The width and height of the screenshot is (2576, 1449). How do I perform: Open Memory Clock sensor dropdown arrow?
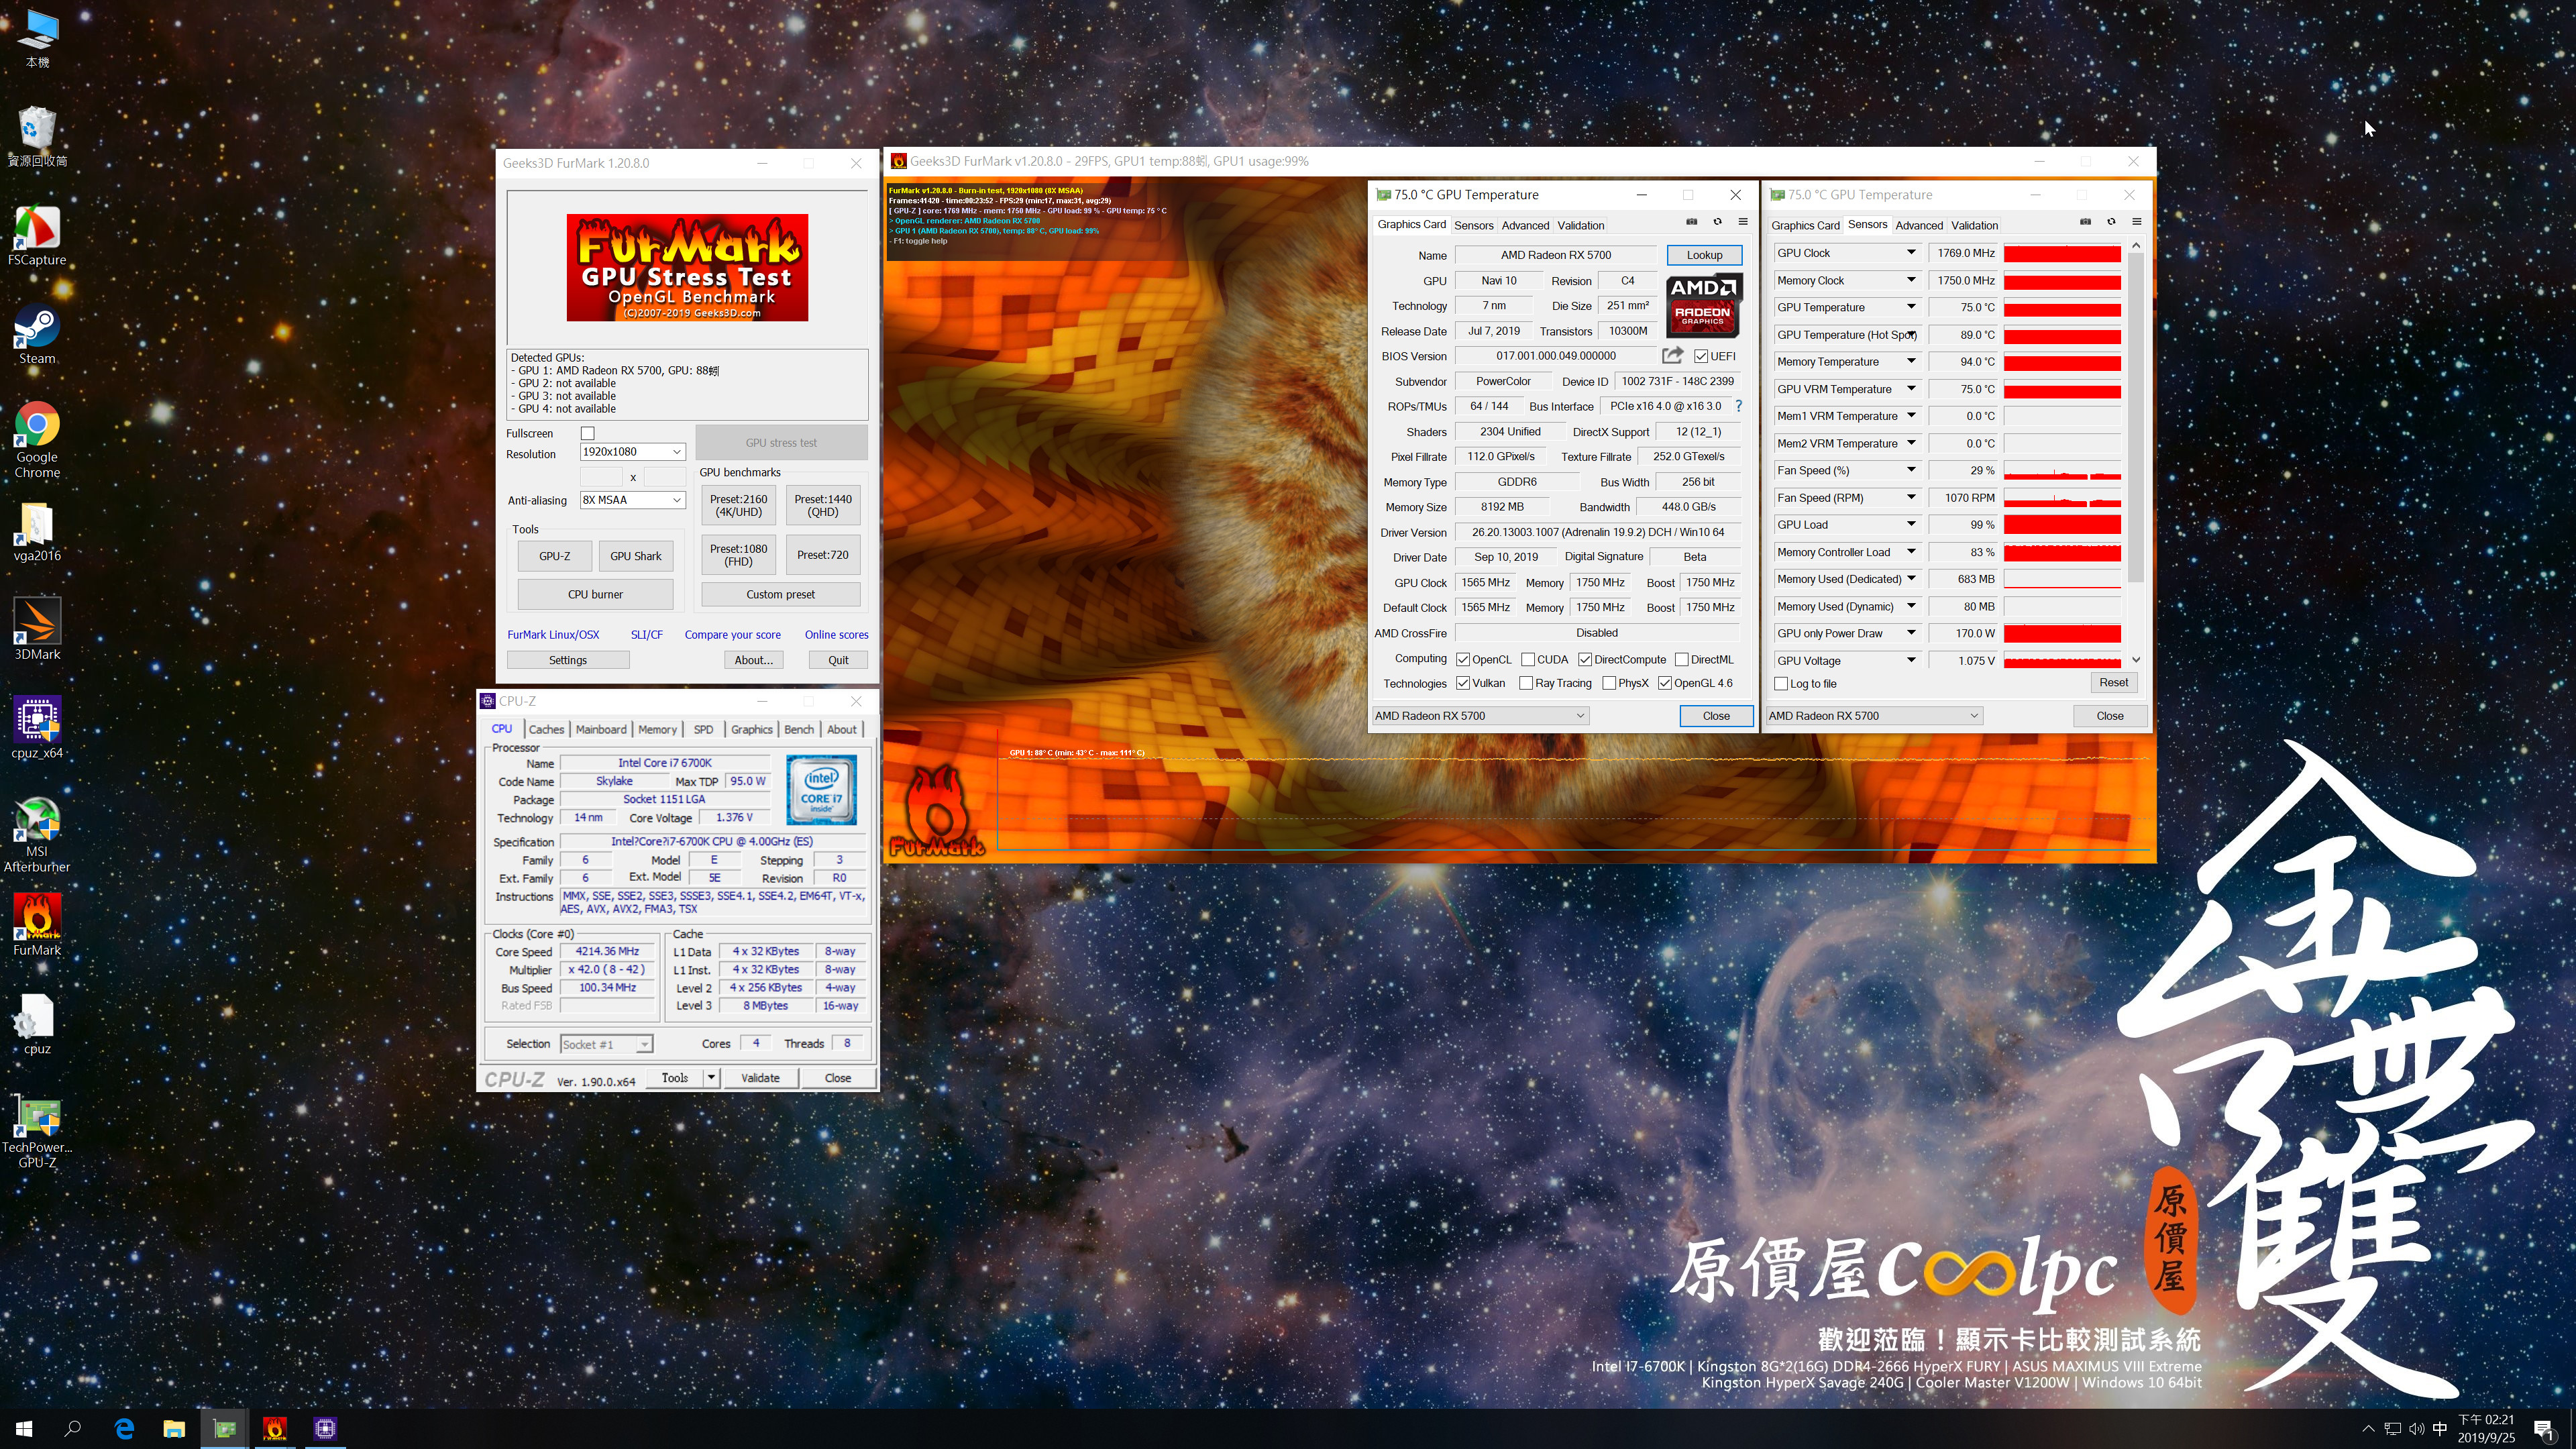tap(1911, 280)
